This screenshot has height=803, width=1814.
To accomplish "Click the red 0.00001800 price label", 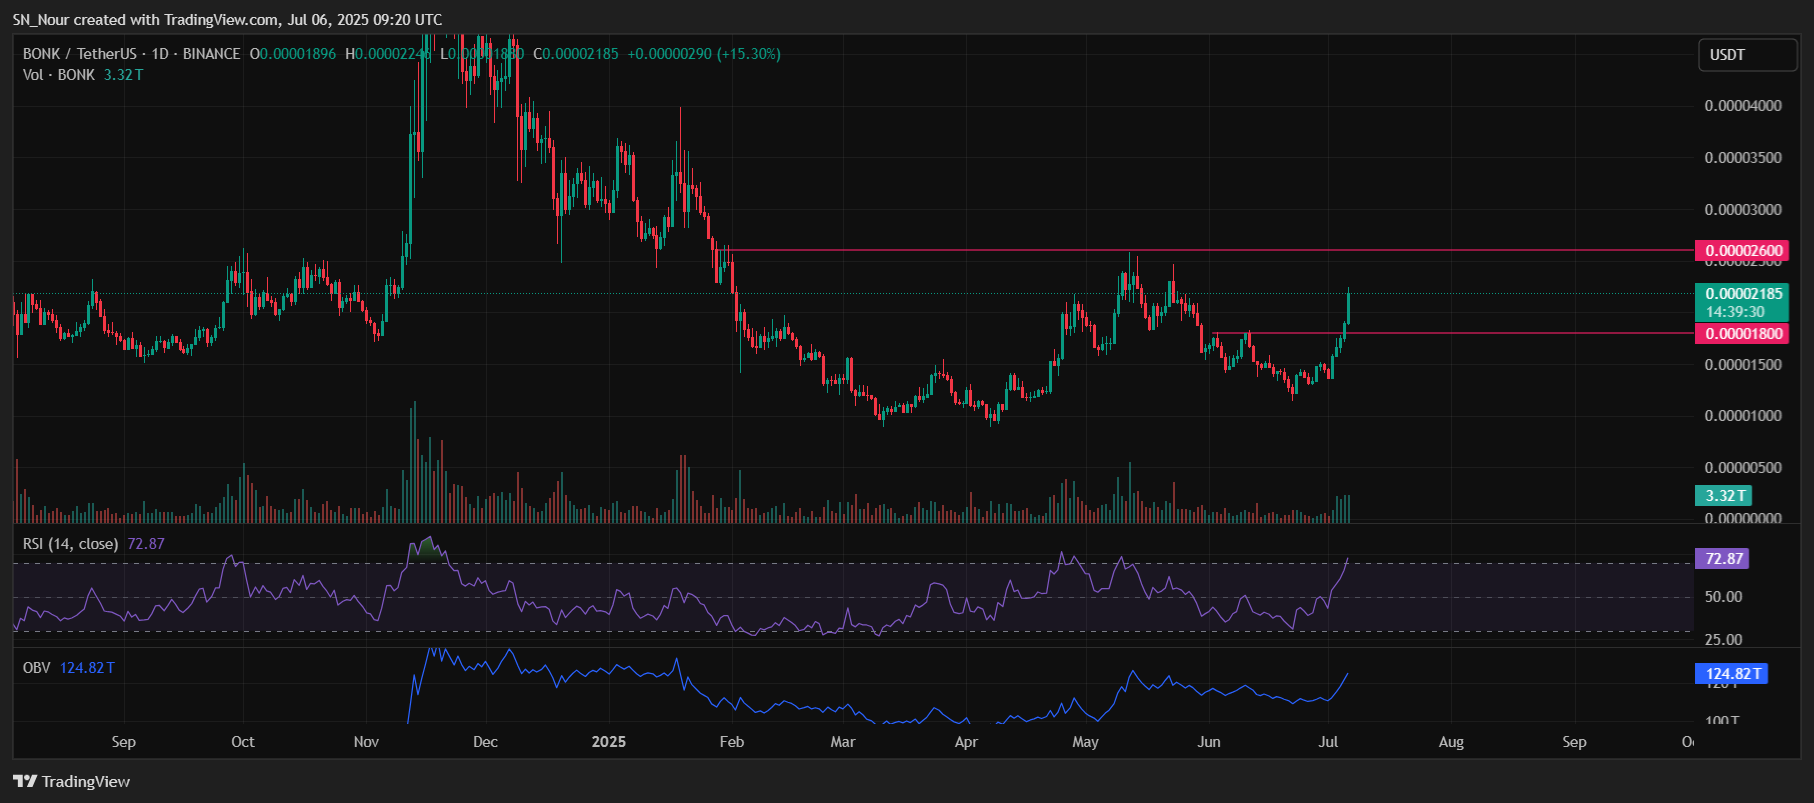I will pyautogui.click(x=1742, y=334).
